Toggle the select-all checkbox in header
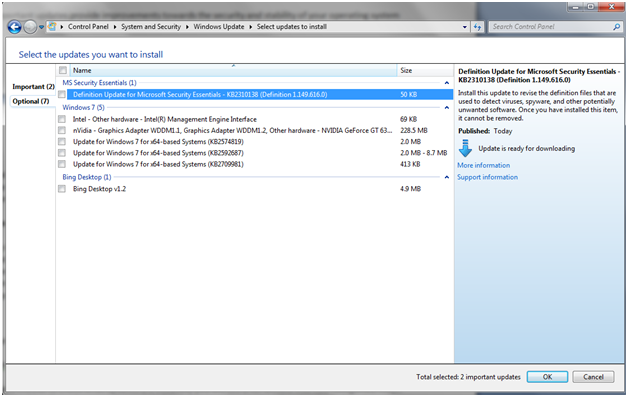 [x=63, y=71]
